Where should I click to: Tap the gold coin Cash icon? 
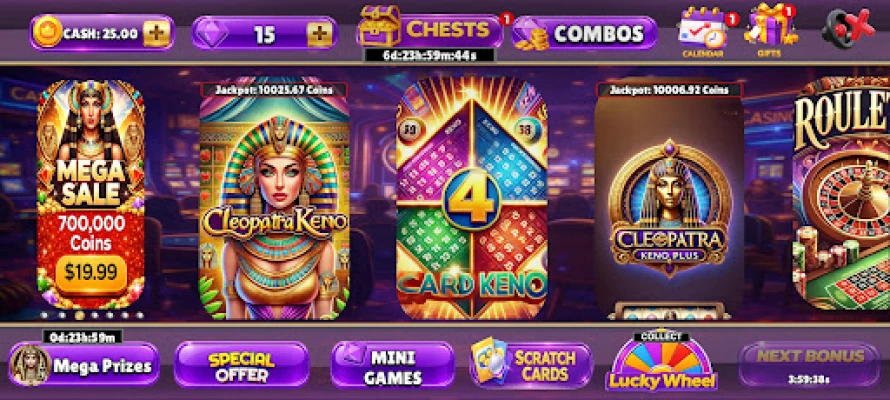click(47, 32)
